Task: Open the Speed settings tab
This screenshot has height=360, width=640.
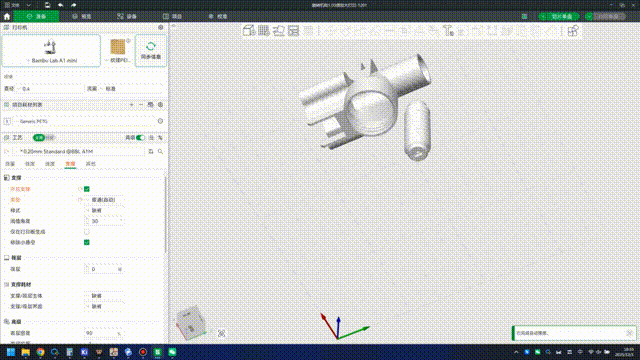Action: pyautogui.click(x=50, y=164)
